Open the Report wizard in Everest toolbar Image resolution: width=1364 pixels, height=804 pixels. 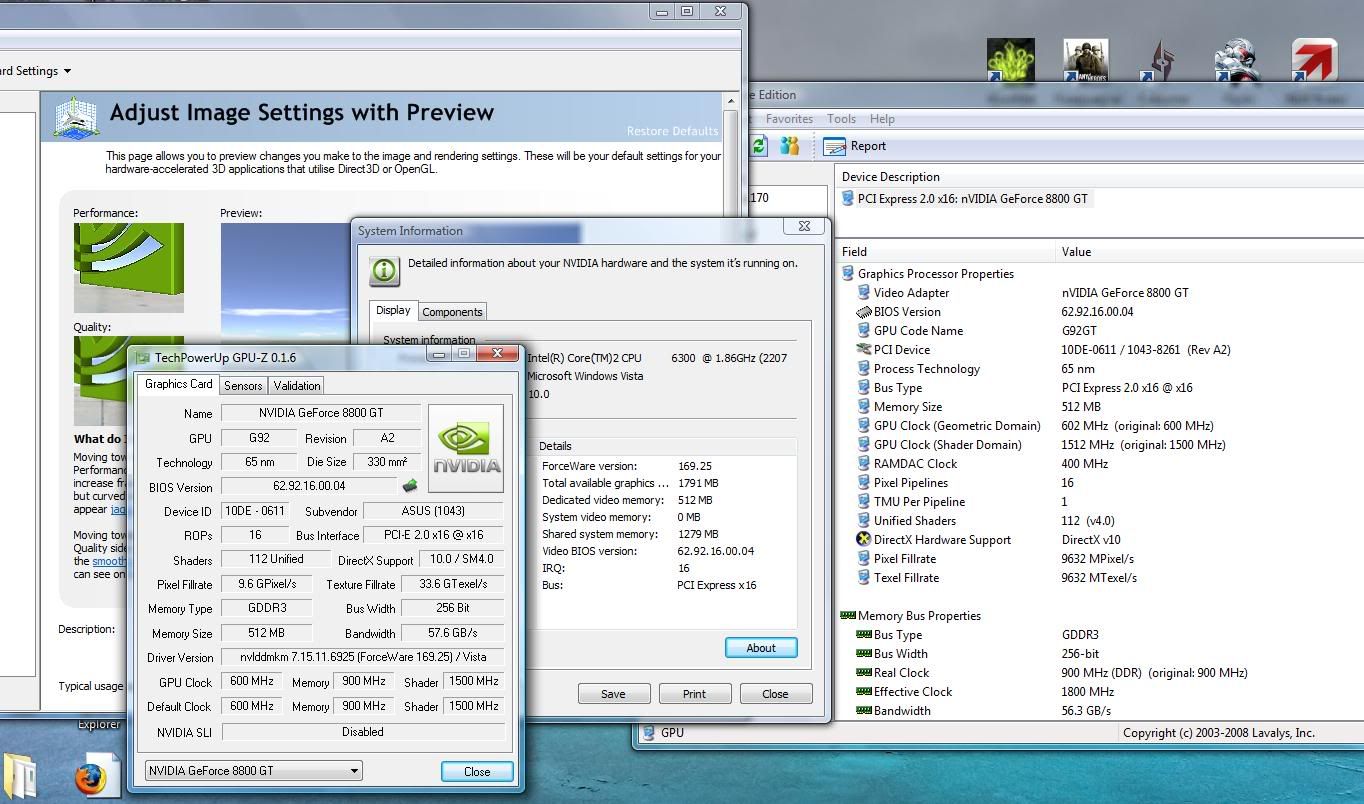[855, 146]
